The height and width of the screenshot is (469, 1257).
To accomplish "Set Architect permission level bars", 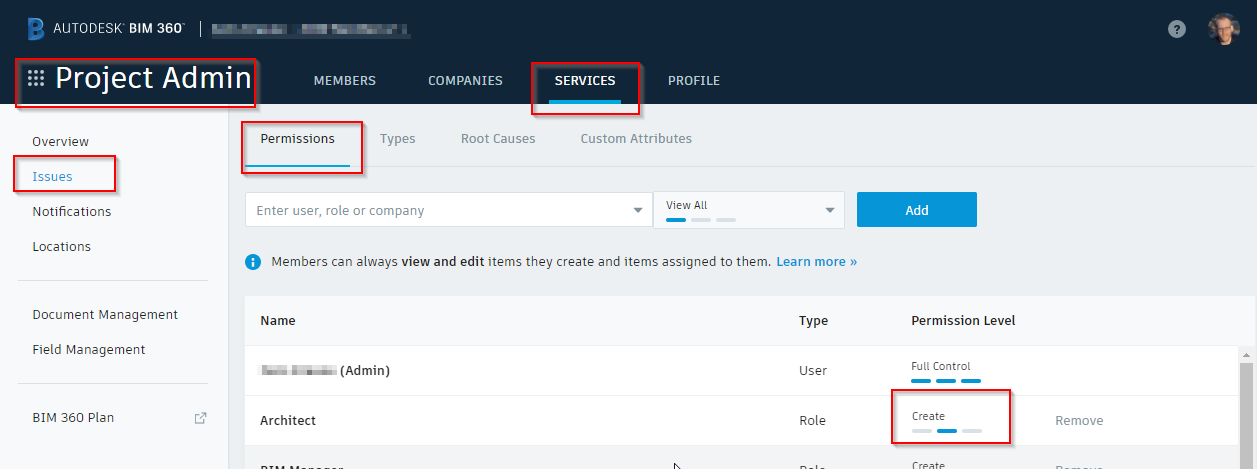I will pyautogui.click(x=946, y=431).
